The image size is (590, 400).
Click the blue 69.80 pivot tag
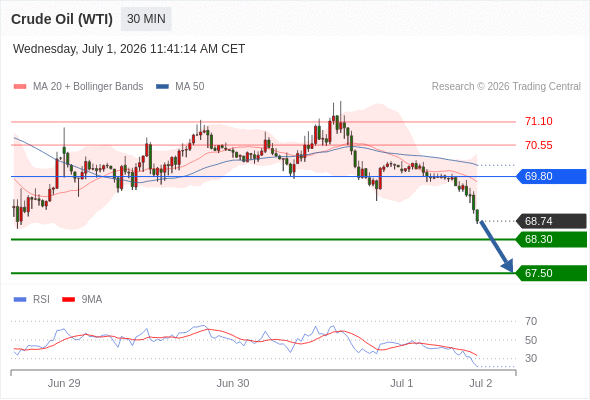point(551,176)
